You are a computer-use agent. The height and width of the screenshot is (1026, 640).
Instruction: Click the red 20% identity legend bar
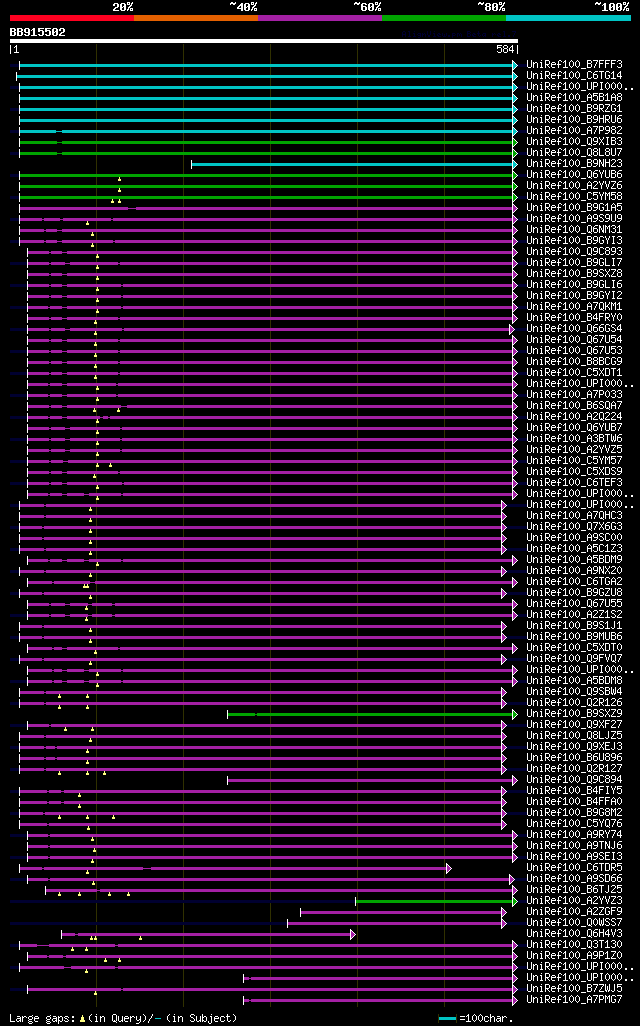click(x=72, y=18)
